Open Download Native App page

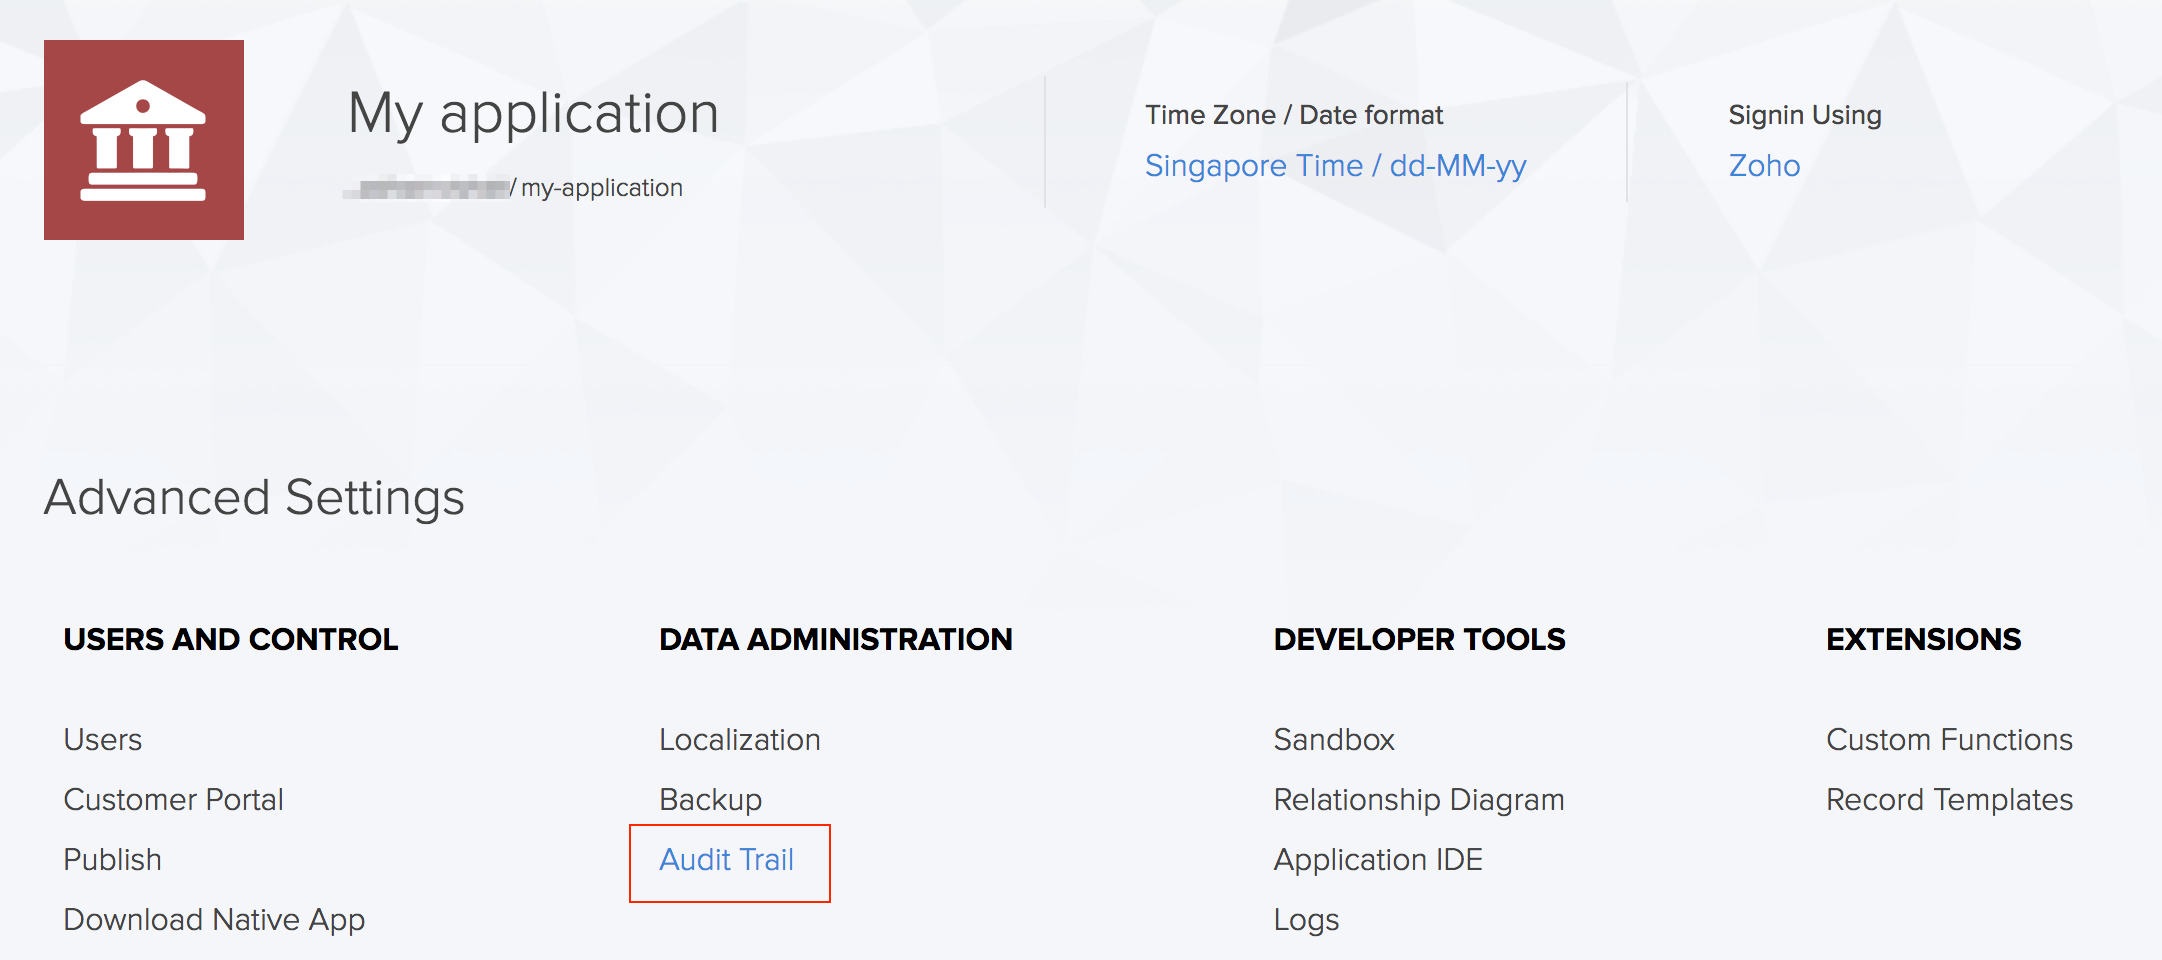214,919
